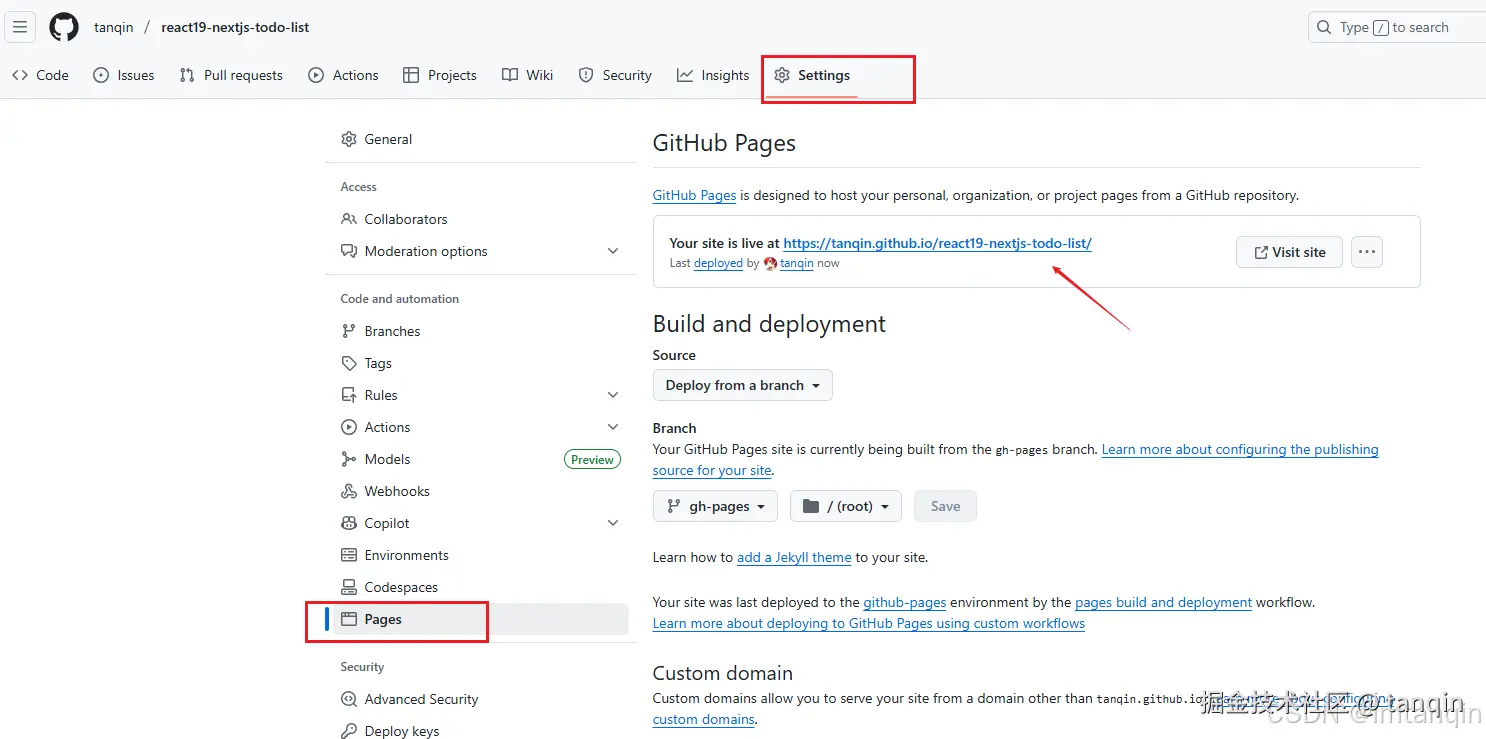The height and width of the screenshot is (739, 1486).
Task: Click the github-pages environment link
Action: 905,602
